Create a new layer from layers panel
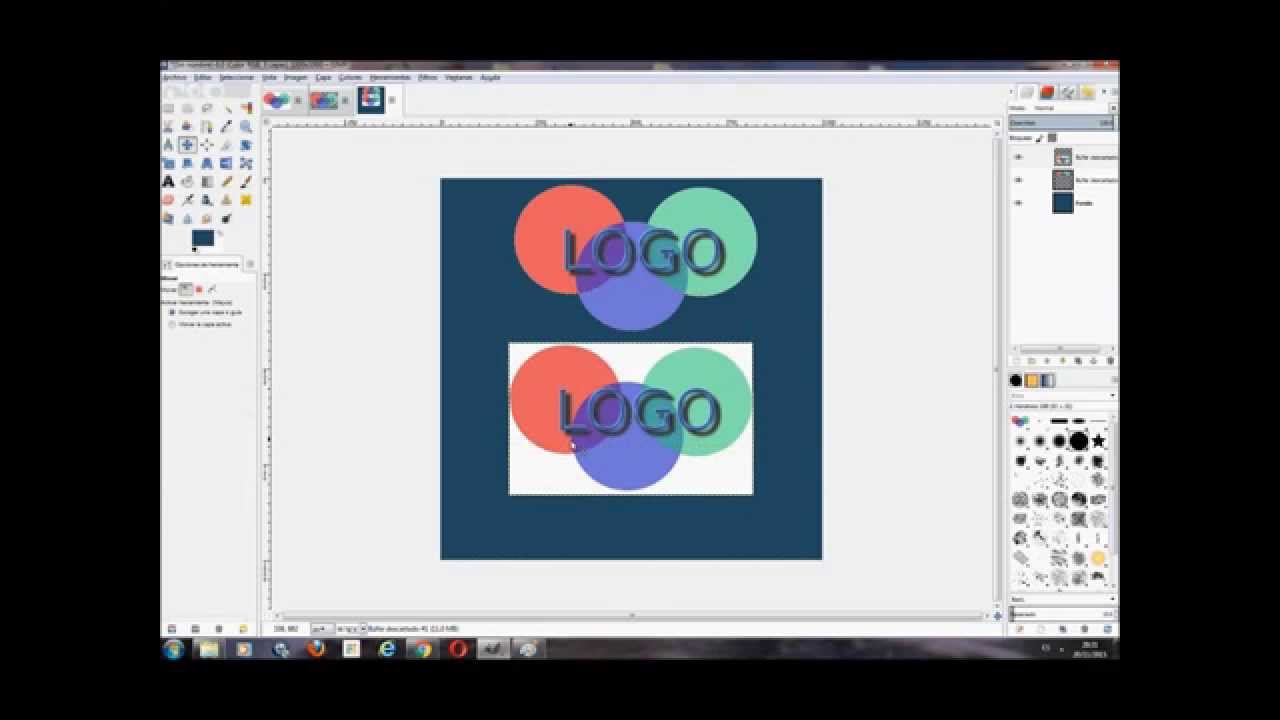The width and height of the screenshot is (1280, 720). tap(1016, 360)
